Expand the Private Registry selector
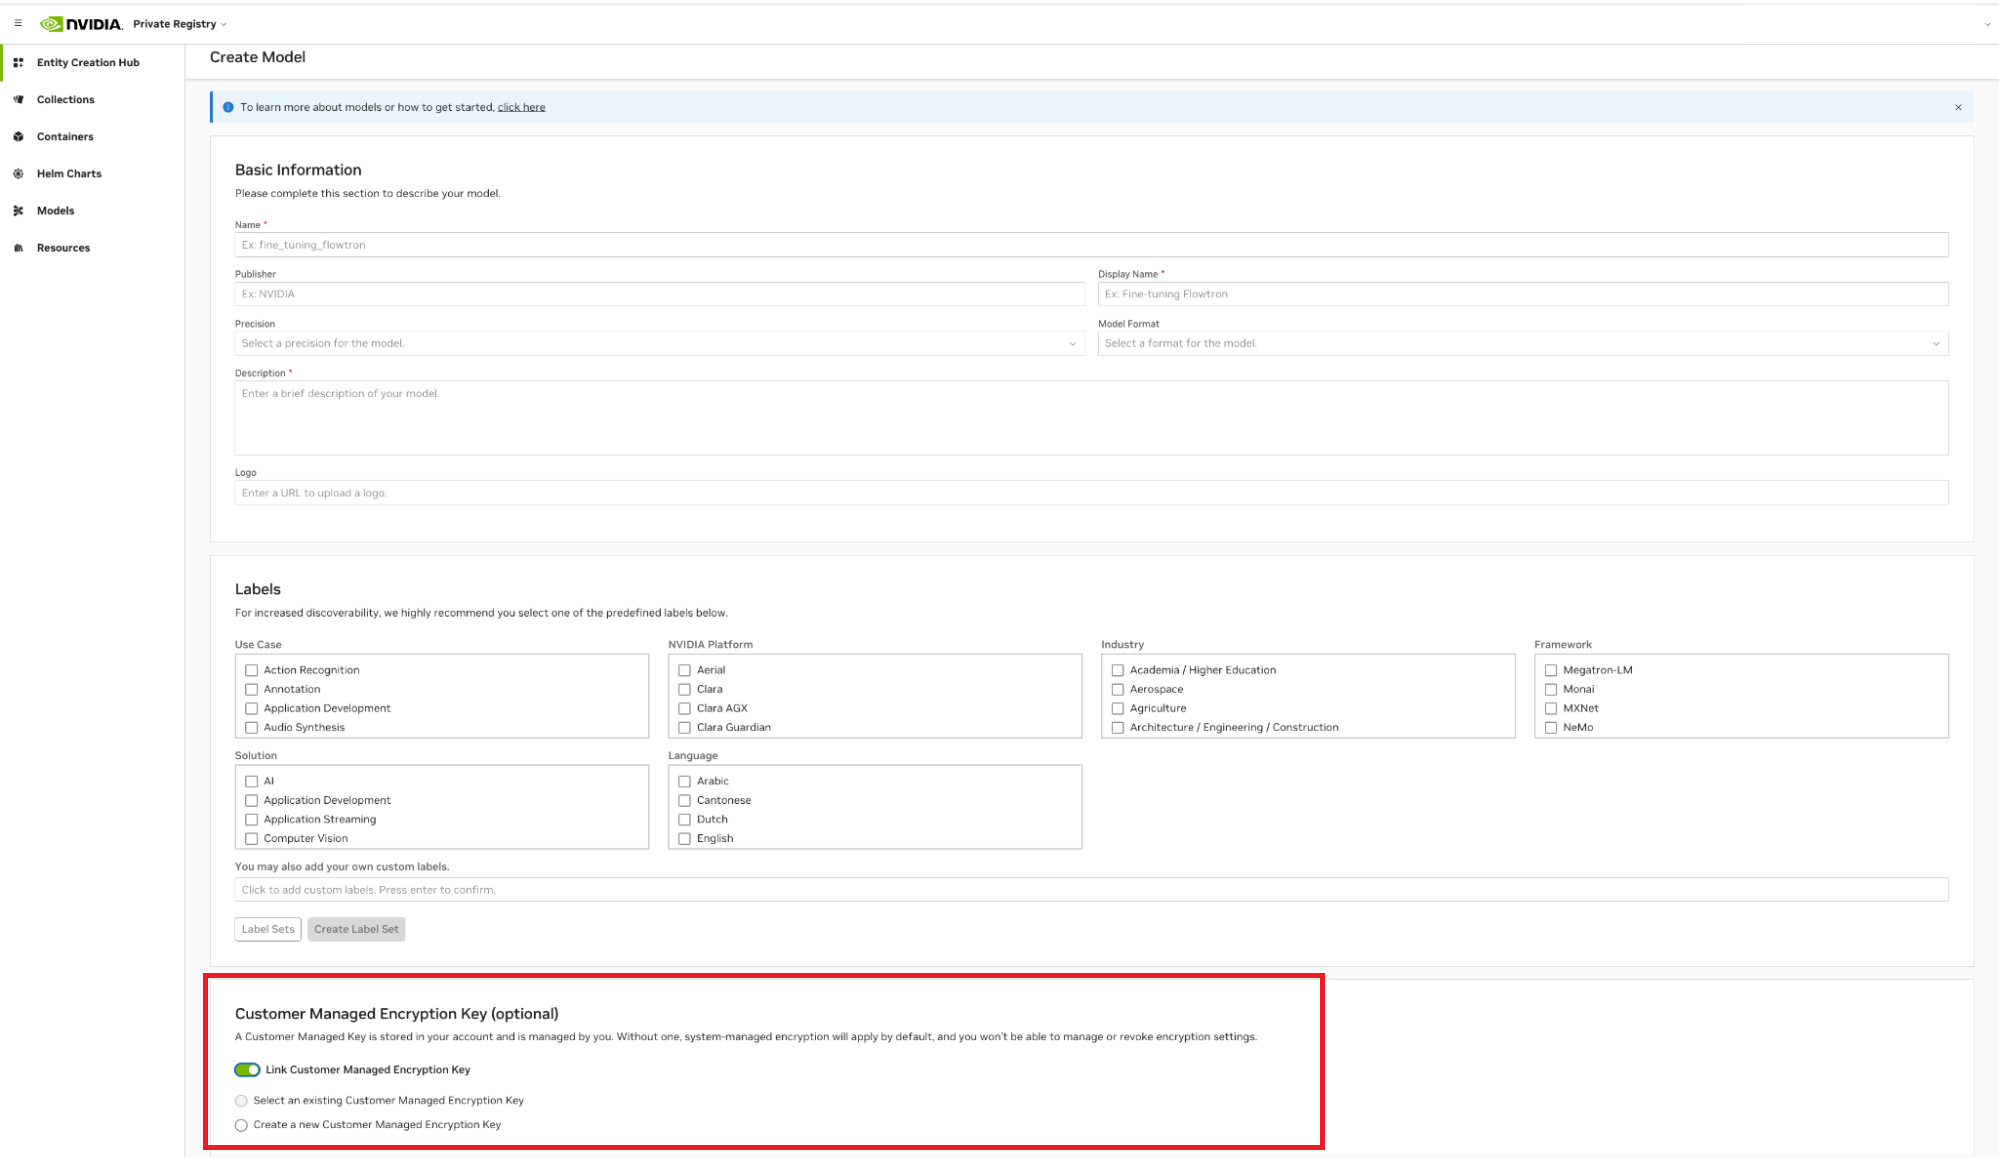The height and width of the screenshot is (1158, 1999). pos(180,24)
